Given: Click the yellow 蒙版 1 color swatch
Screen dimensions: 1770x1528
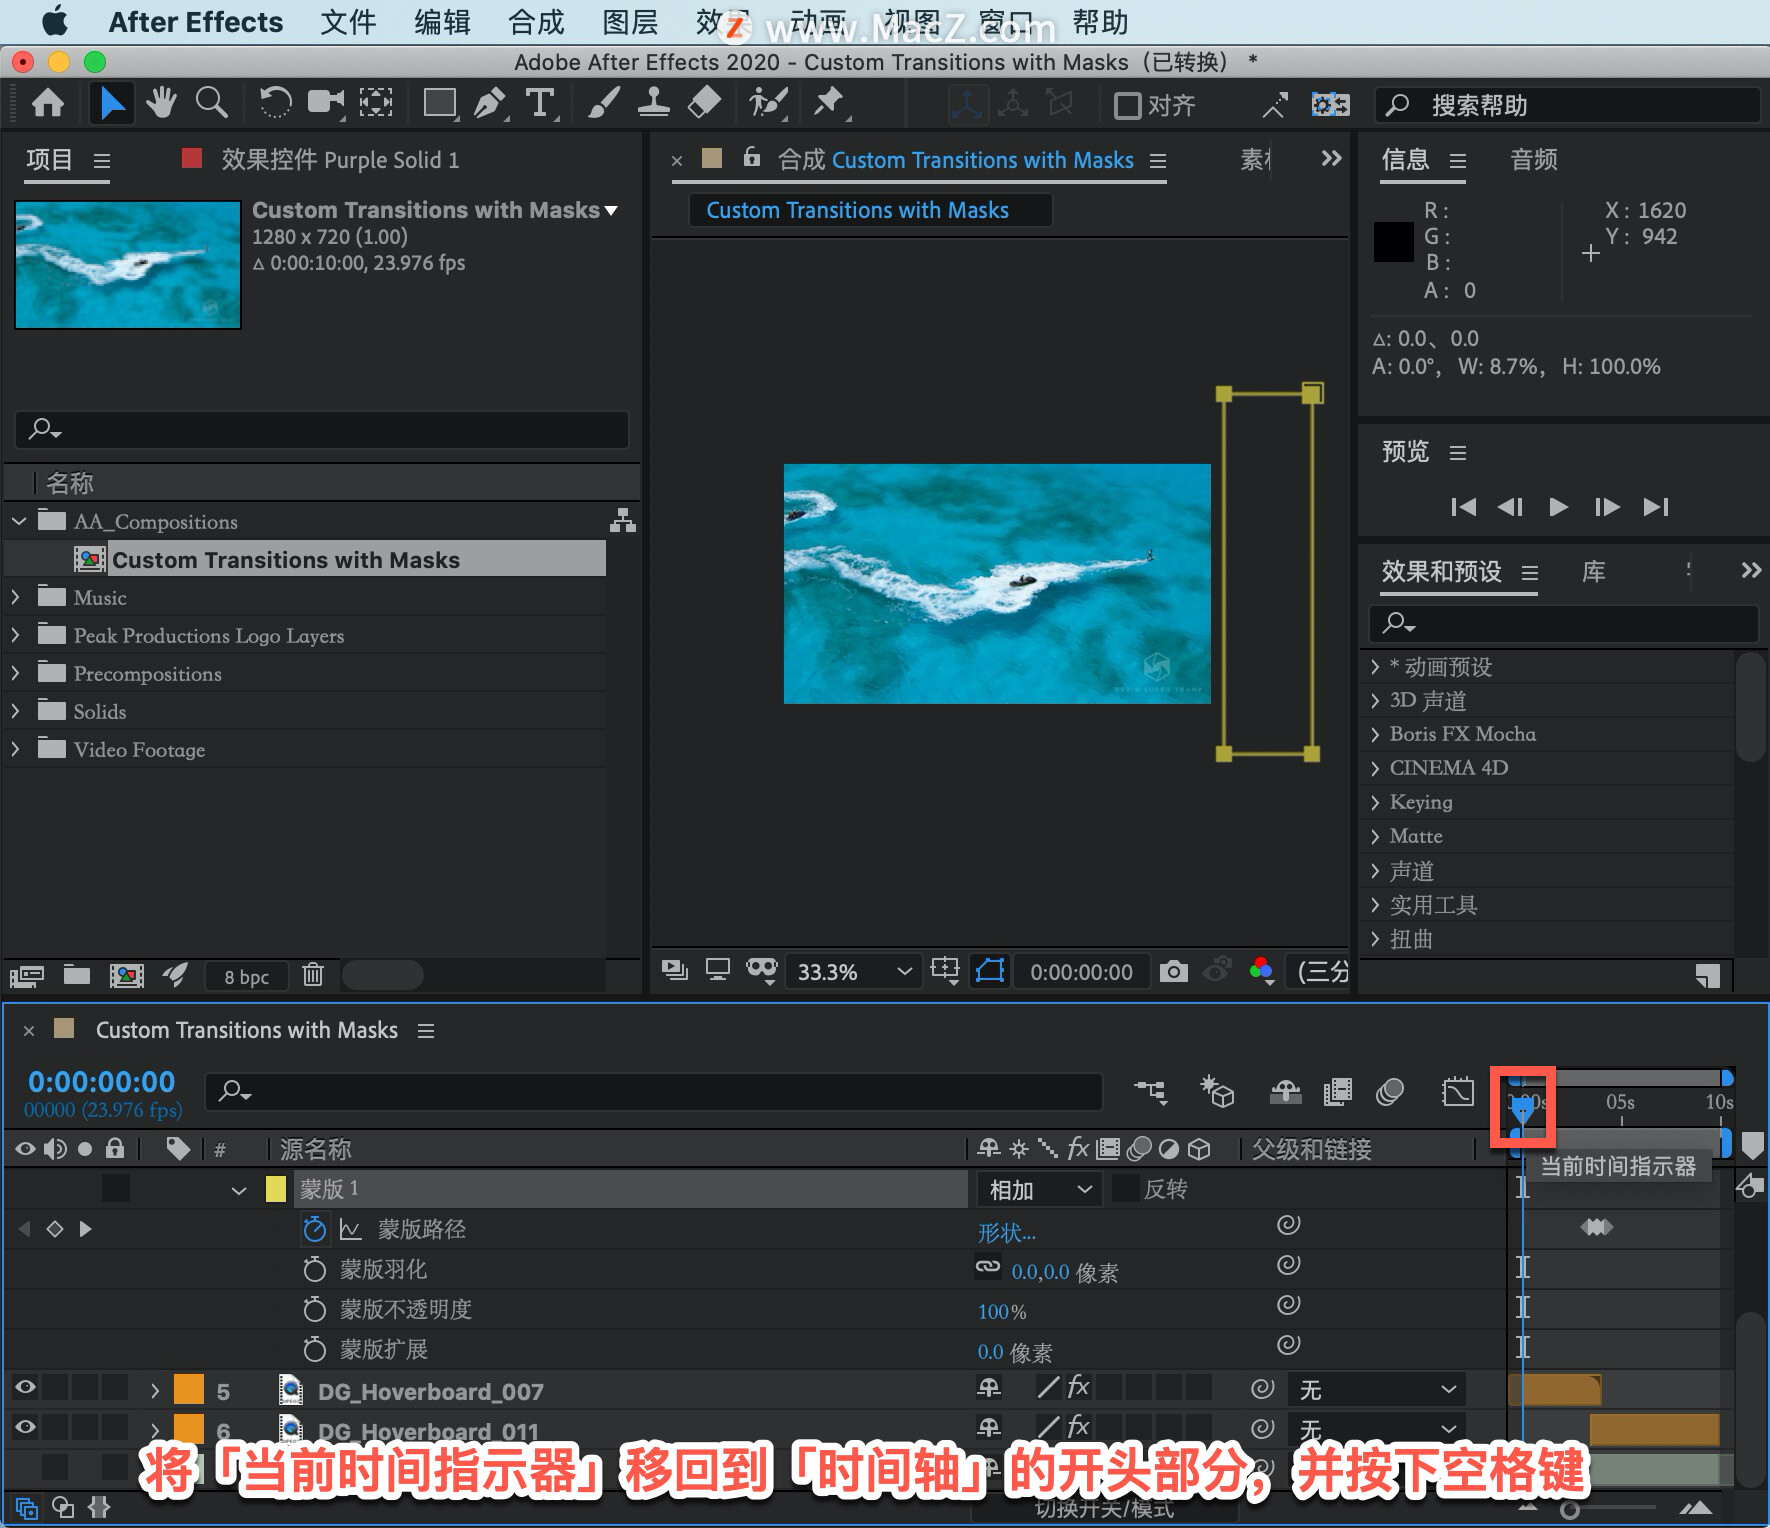Looking at the screenshot, I should click(276, 1189).
